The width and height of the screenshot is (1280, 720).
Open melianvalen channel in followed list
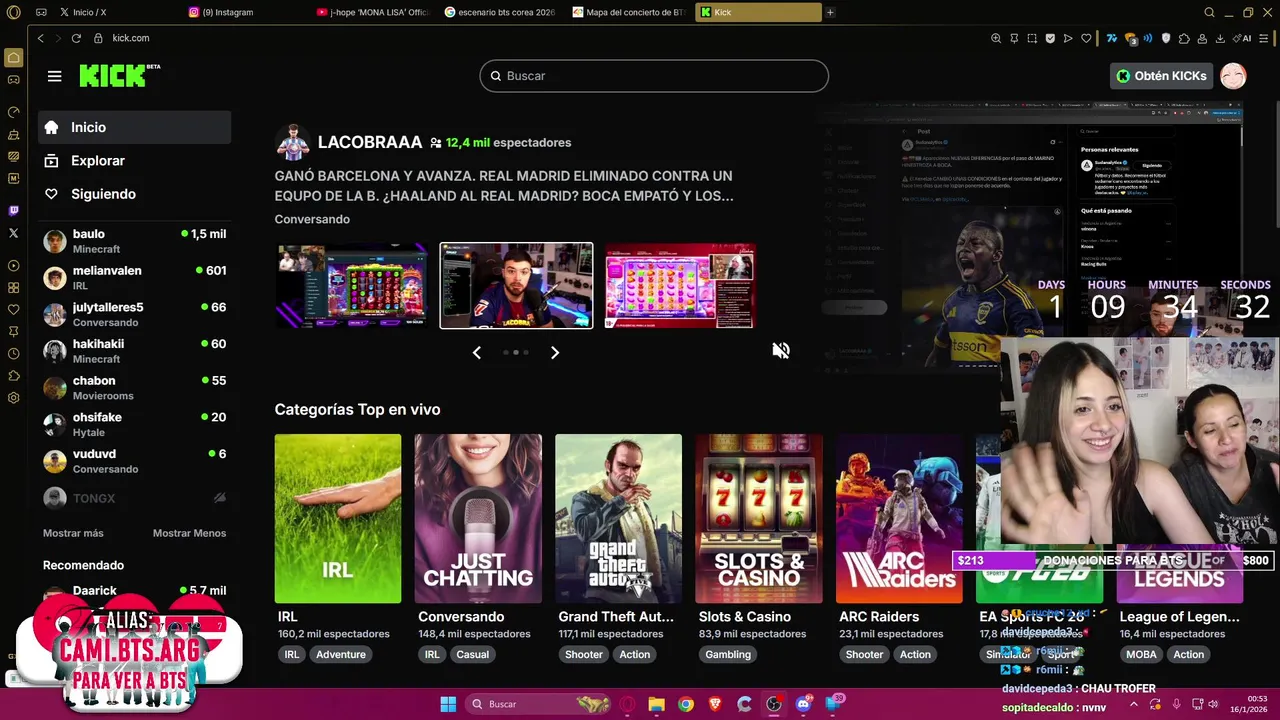click(x=135, y=277)
